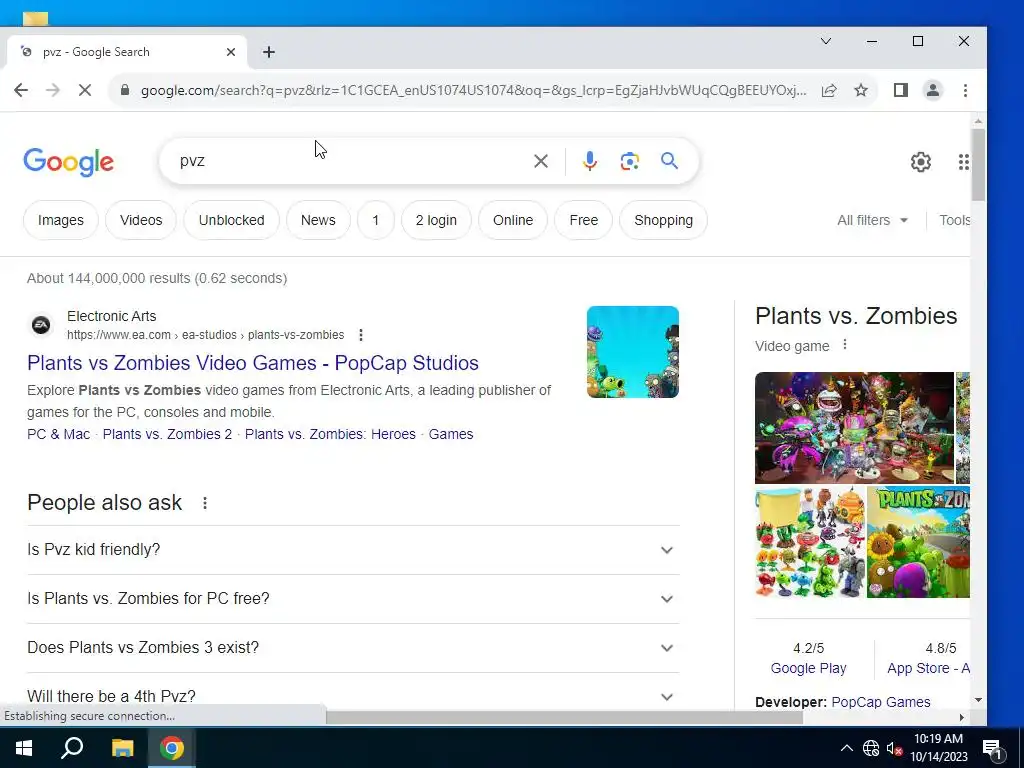The width and height of the screenshot is (1024, 768).
Task: Open the Google apps grid
Action: point(963,161)
